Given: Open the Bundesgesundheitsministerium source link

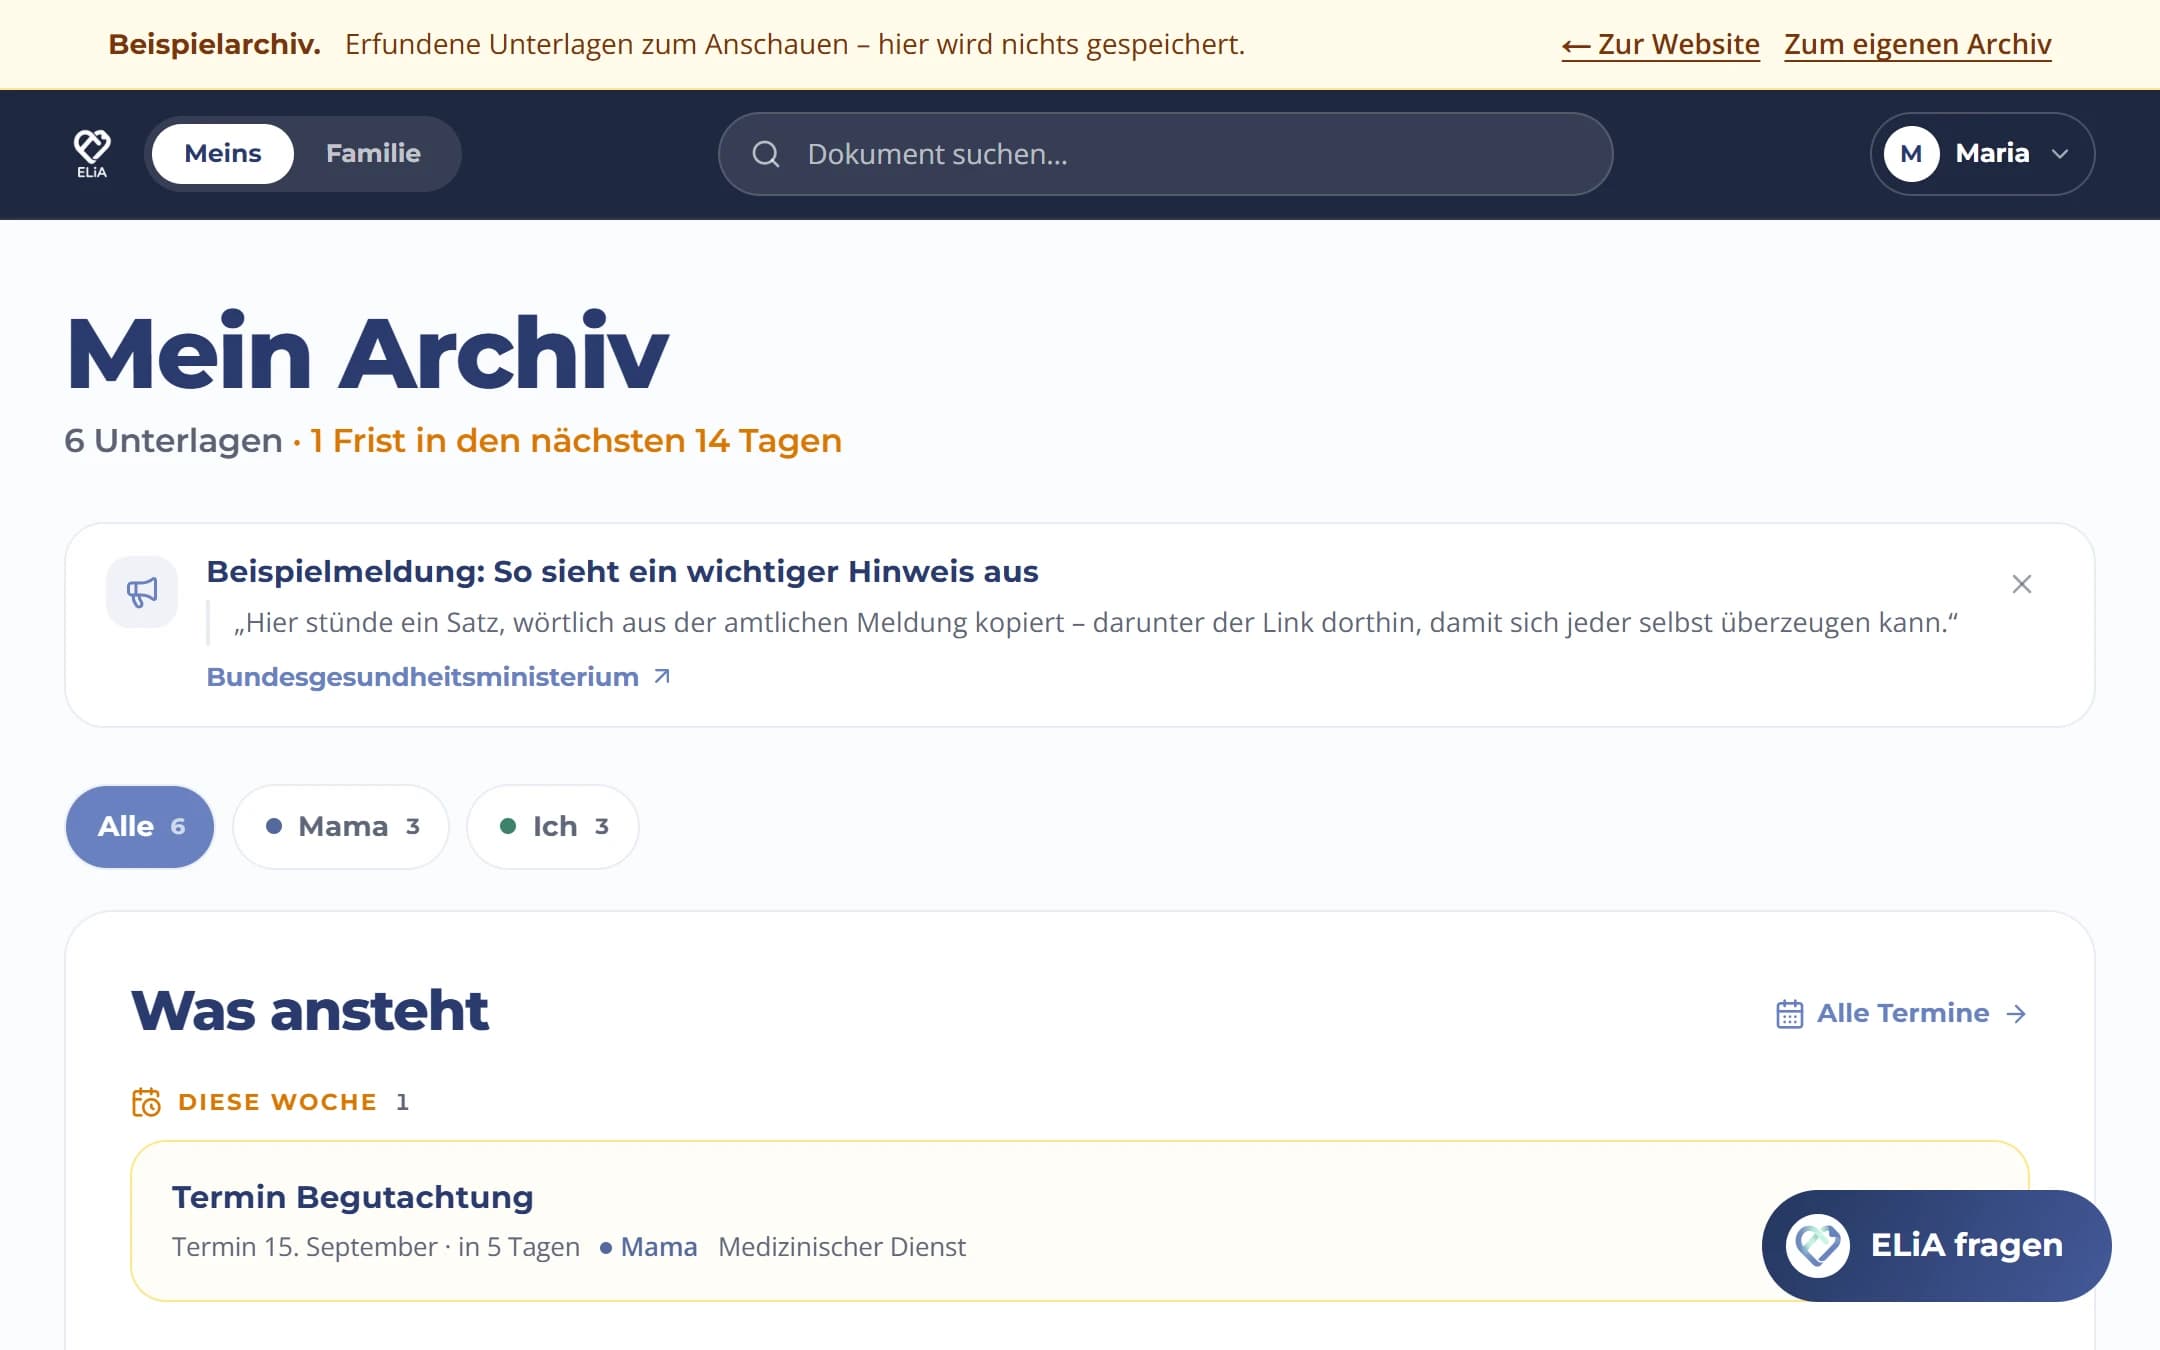Looking at the screenshot, I should [x=422, y=677].
